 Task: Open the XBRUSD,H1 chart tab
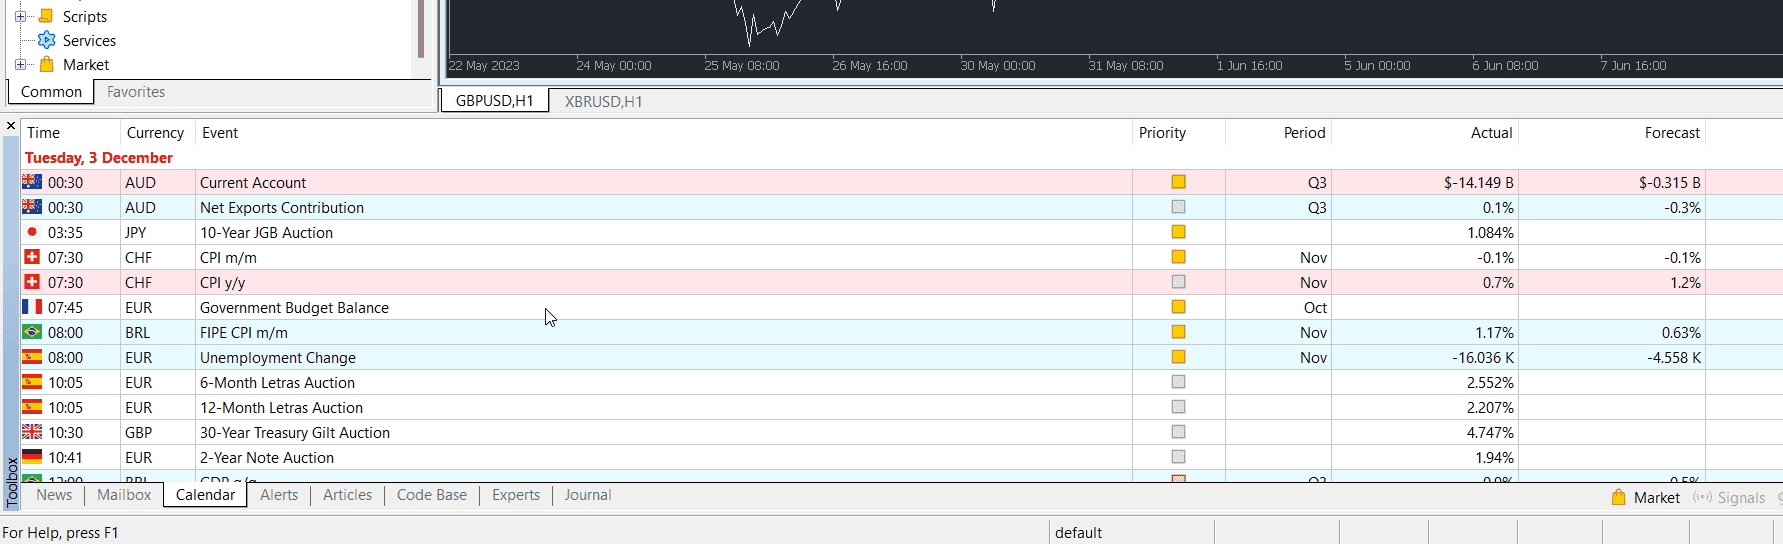click(x=603, y=101)
